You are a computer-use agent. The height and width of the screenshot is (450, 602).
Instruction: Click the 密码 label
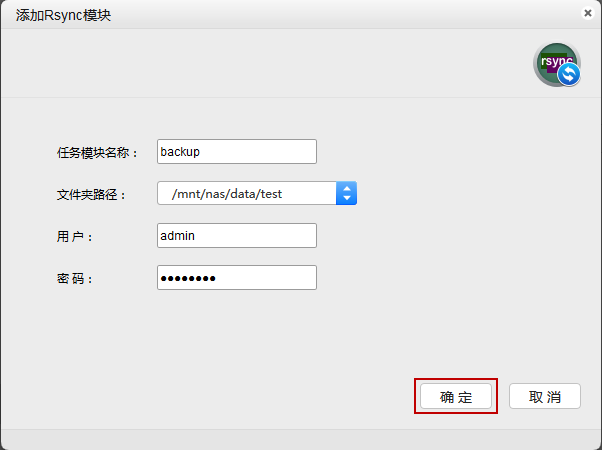(x=75, y=279)
